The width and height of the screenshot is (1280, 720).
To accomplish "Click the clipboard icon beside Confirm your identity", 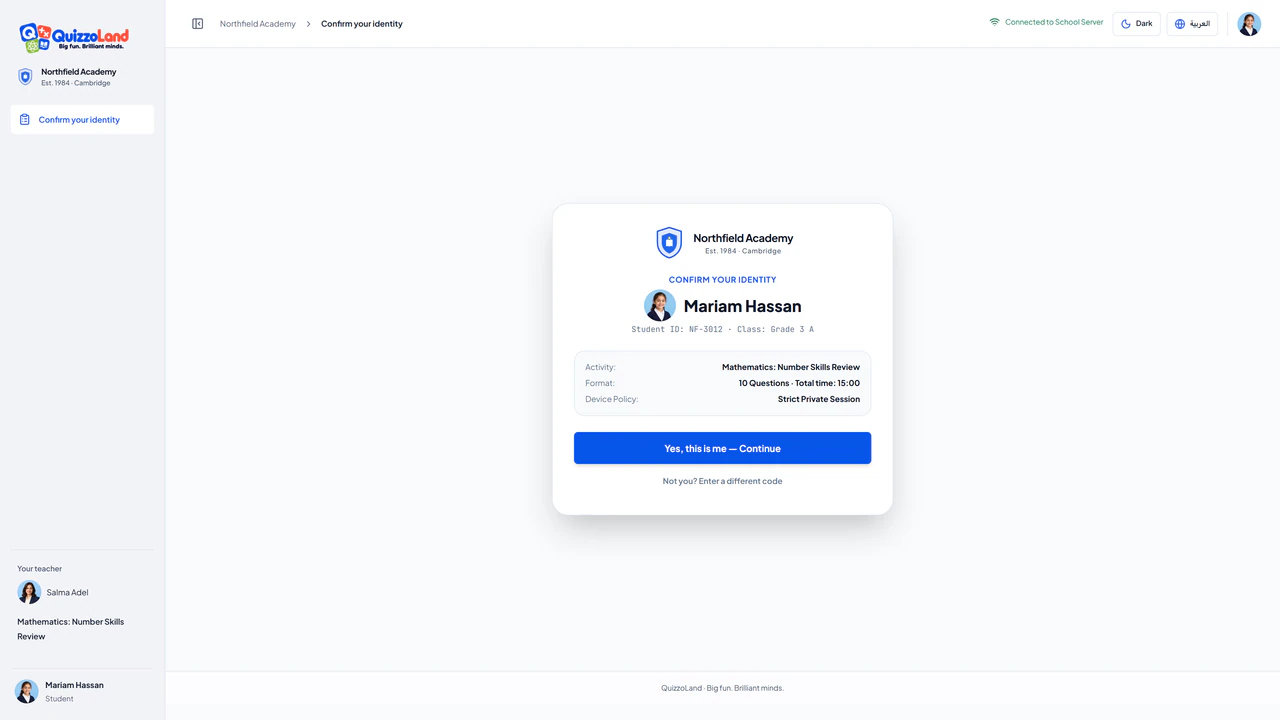I will tap(25, 120).
